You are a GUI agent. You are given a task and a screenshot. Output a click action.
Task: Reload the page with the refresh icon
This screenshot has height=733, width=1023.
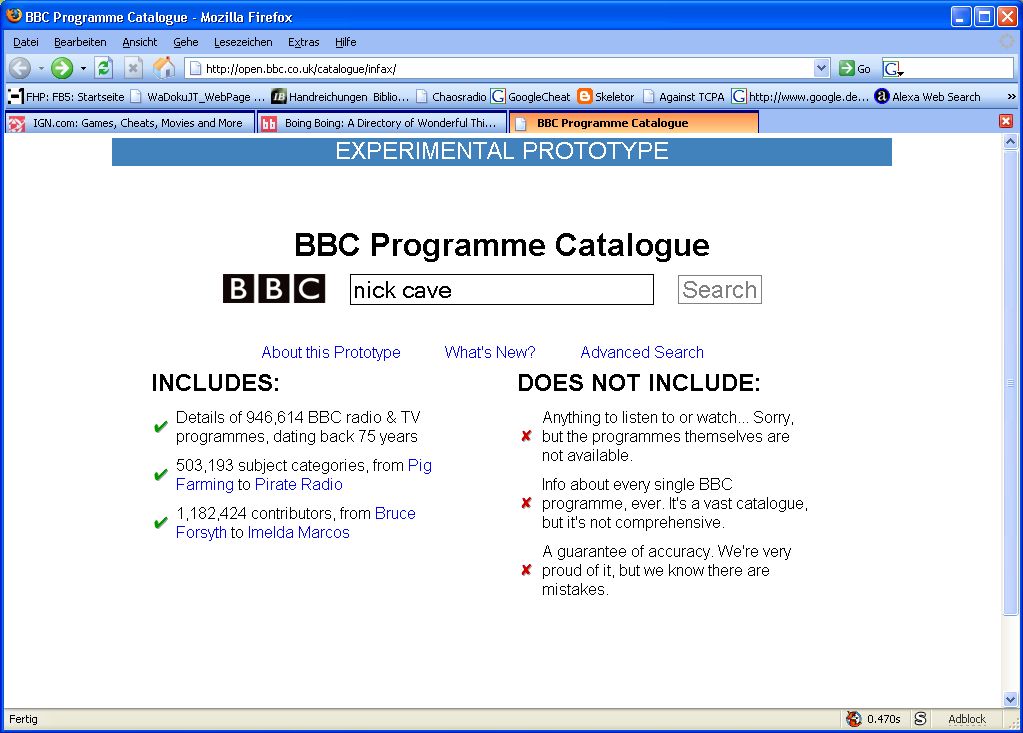point(104,68)
